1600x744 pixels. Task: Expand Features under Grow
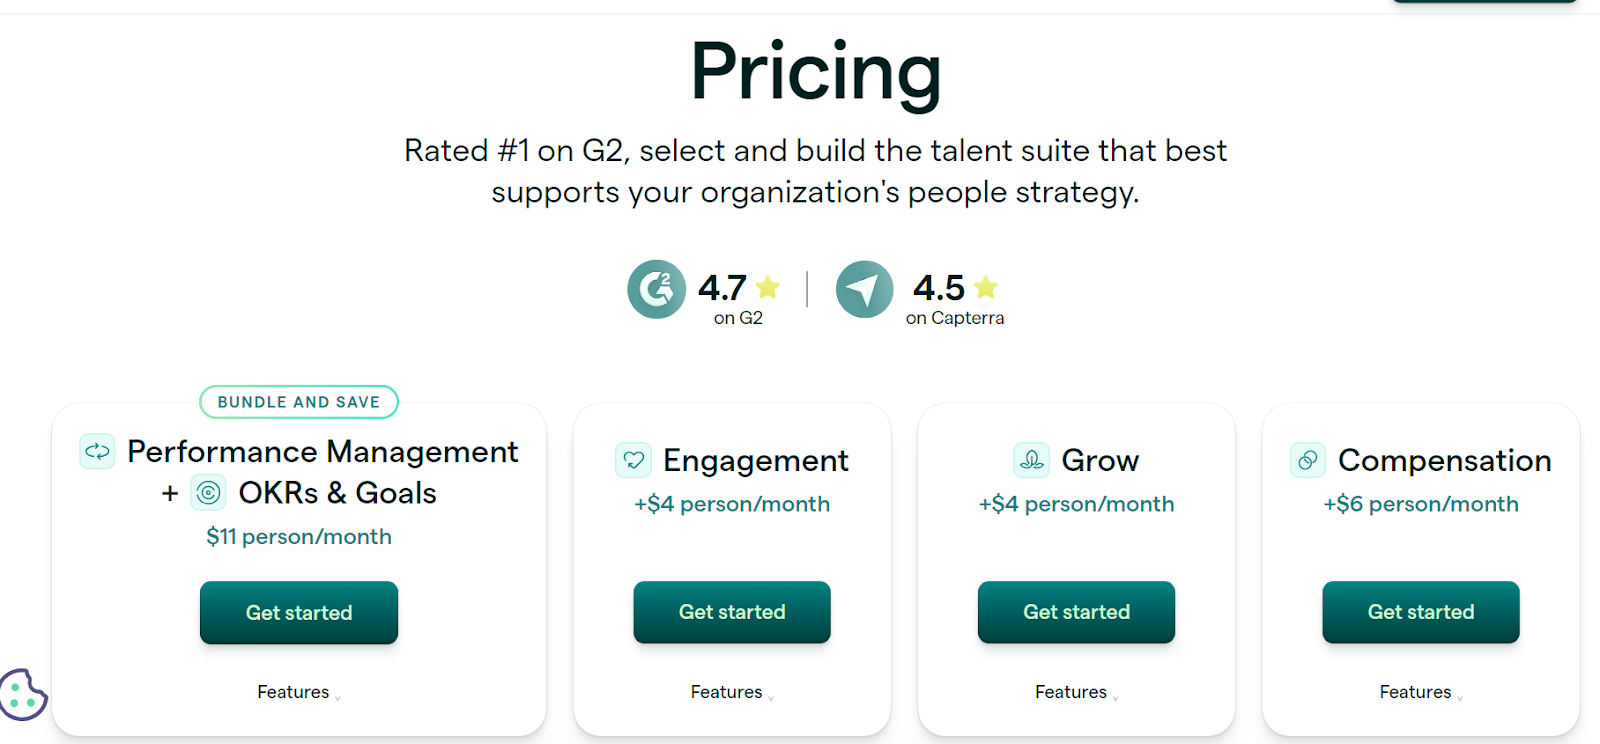[x=1077, y=692]
